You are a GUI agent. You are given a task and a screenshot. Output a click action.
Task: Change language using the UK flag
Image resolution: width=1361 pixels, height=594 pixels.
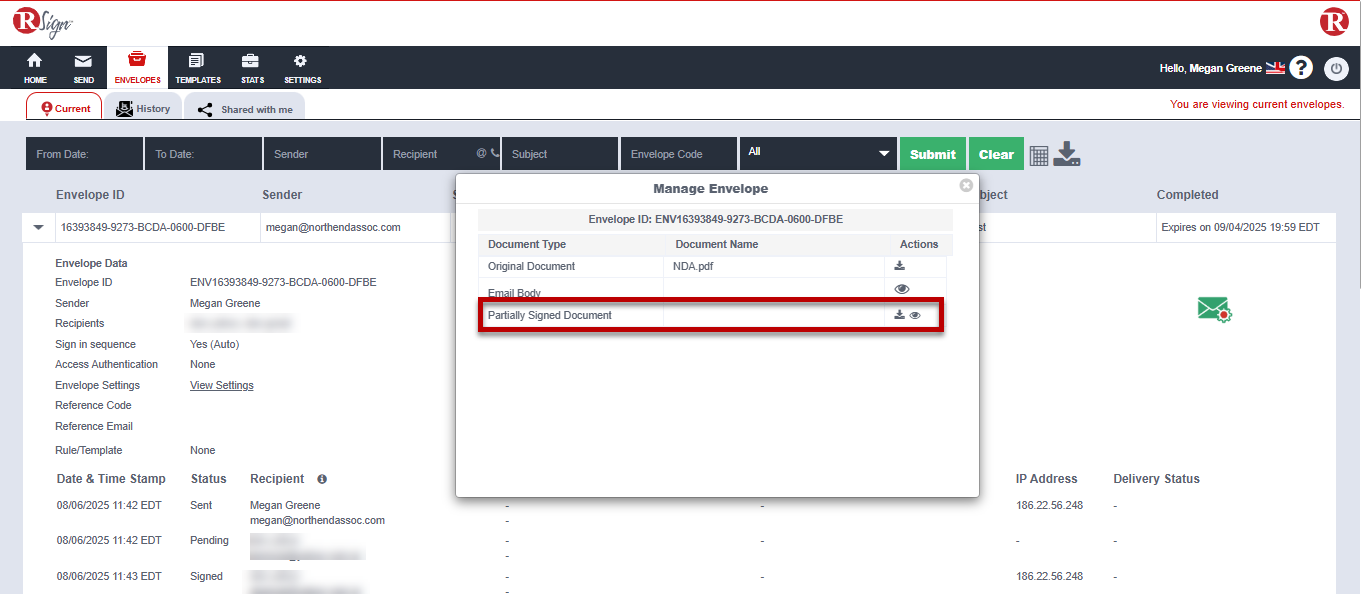1275,68
